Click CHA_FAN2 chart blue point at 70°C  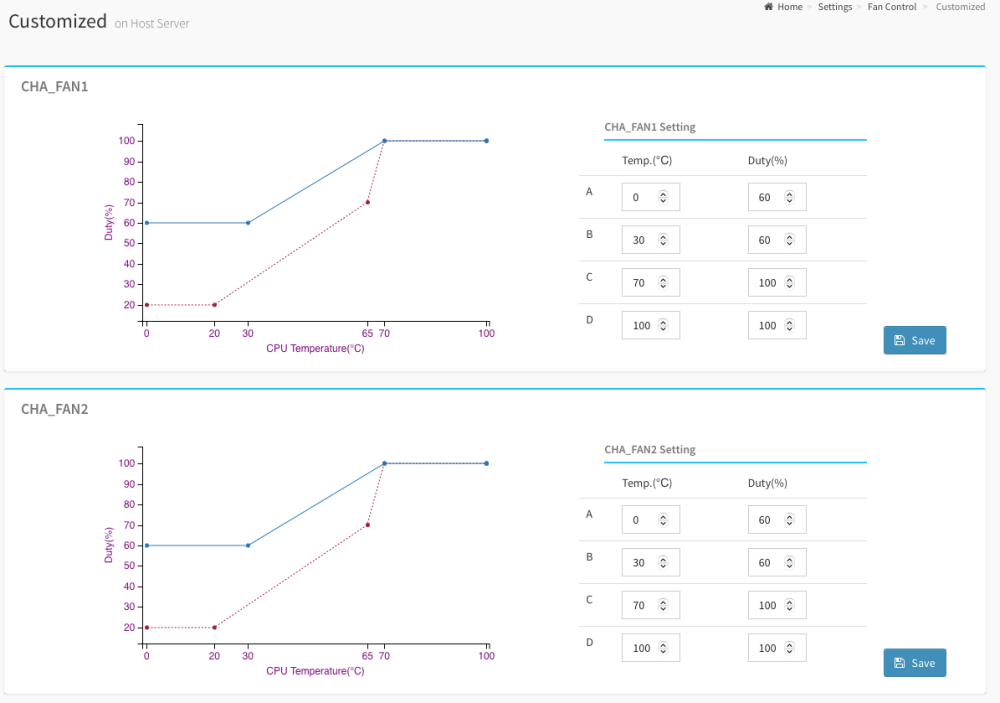[385, 464]
